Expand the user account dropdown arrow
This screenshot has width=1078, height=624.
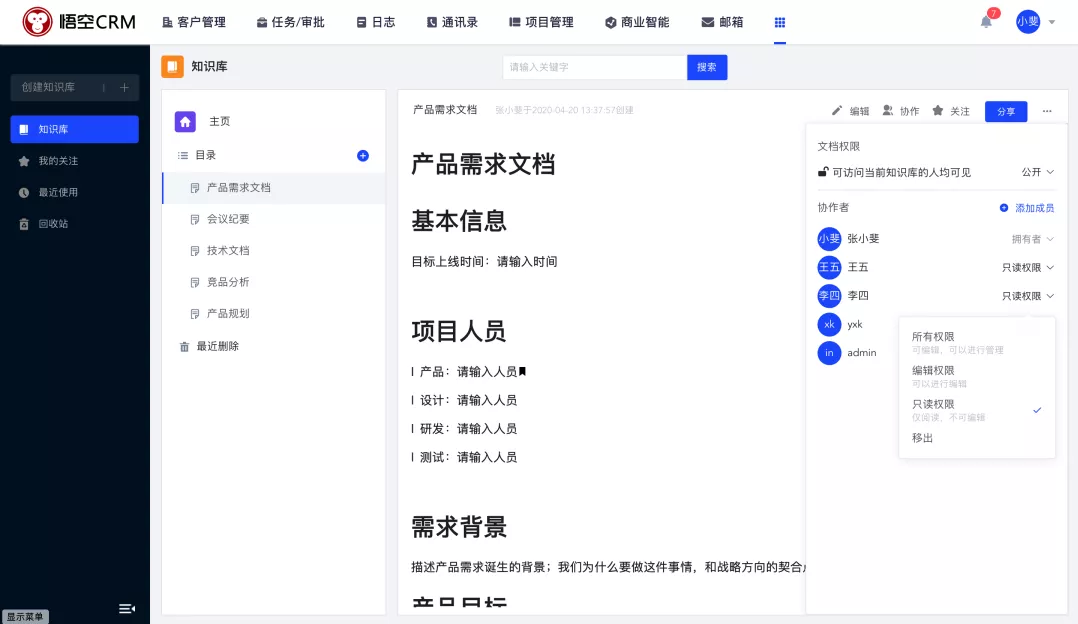(x=1052, y=22)
